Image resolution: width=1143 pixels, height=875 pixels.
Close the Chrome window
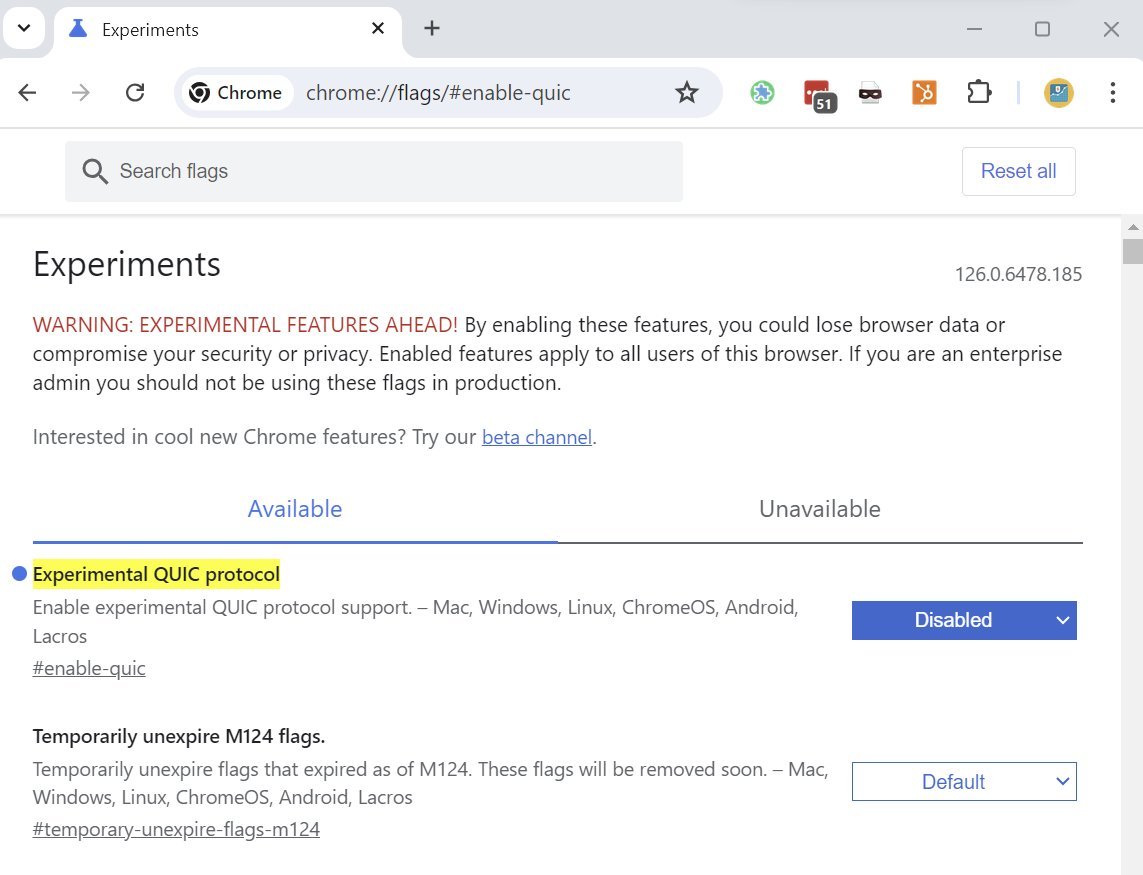click(1111, 29)
